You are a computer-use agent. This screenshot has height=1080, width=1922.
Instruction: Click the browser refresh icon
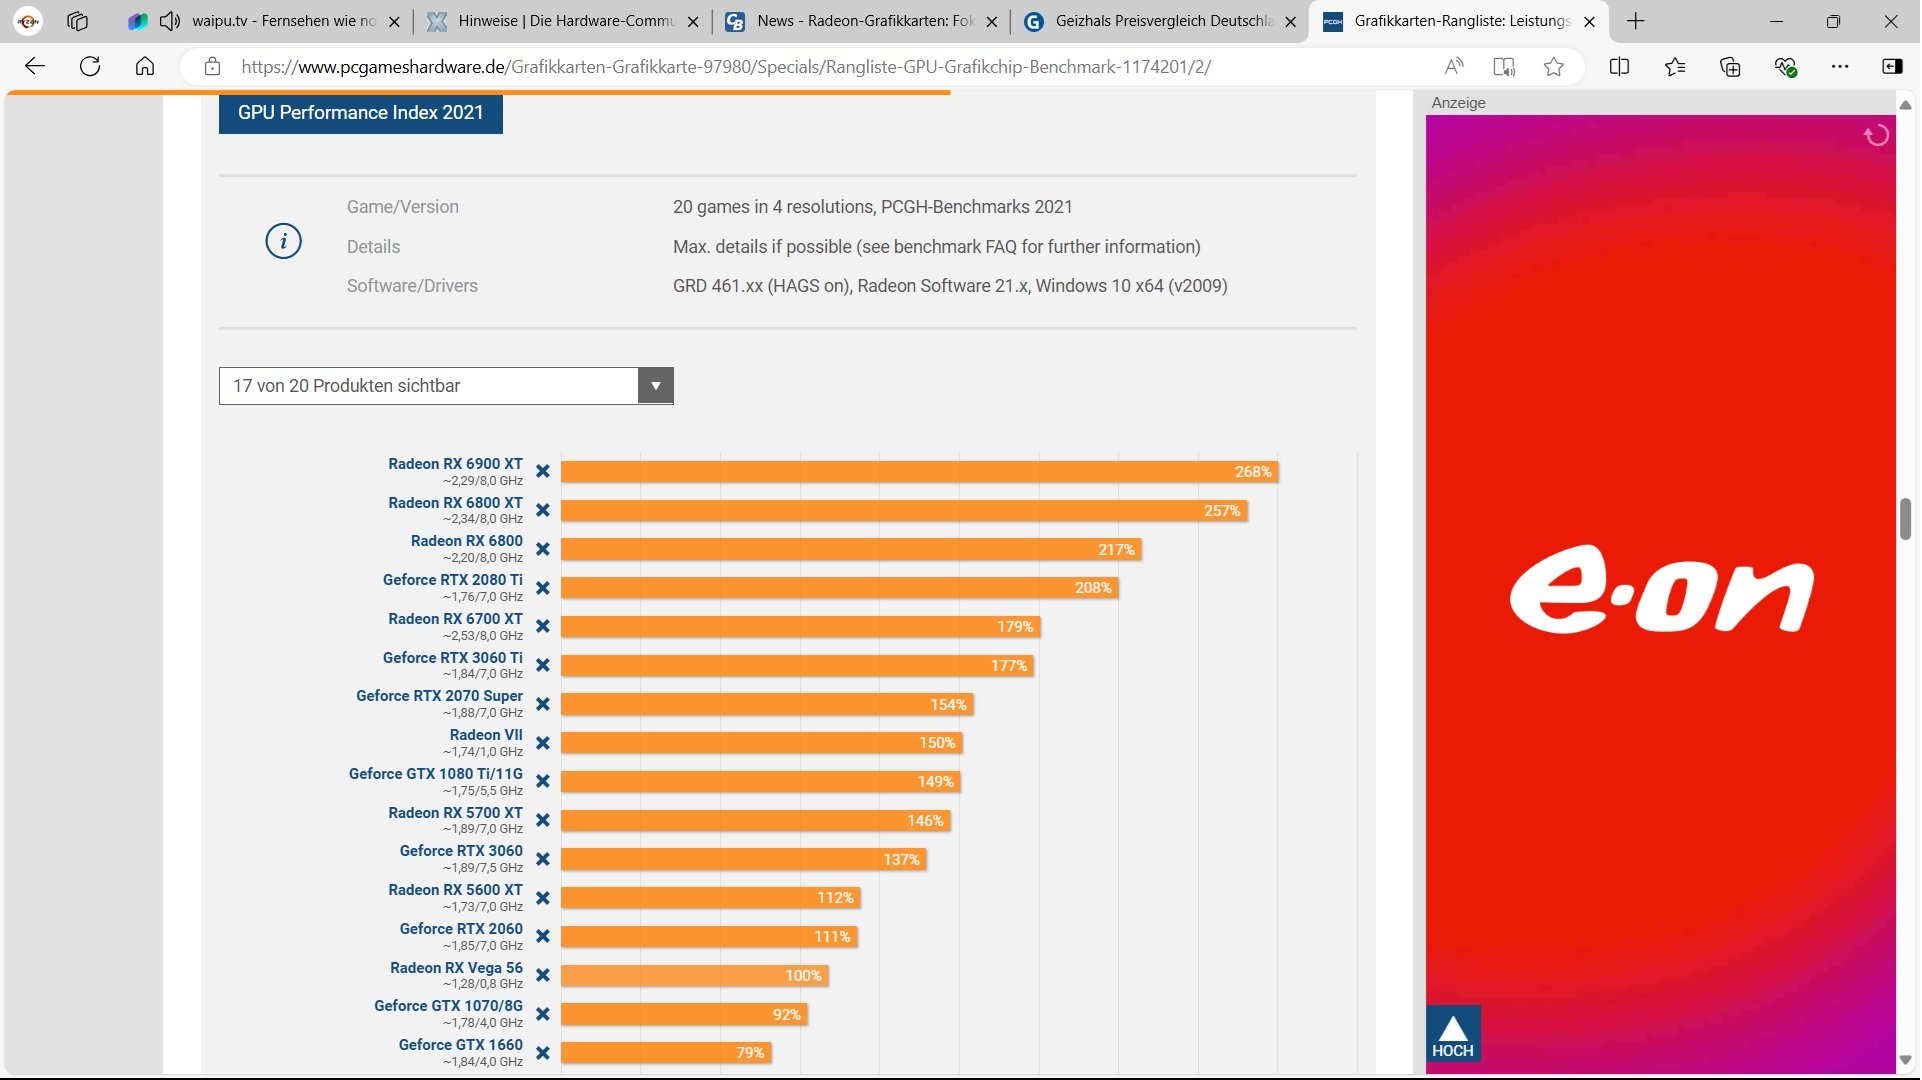(90, 67)
